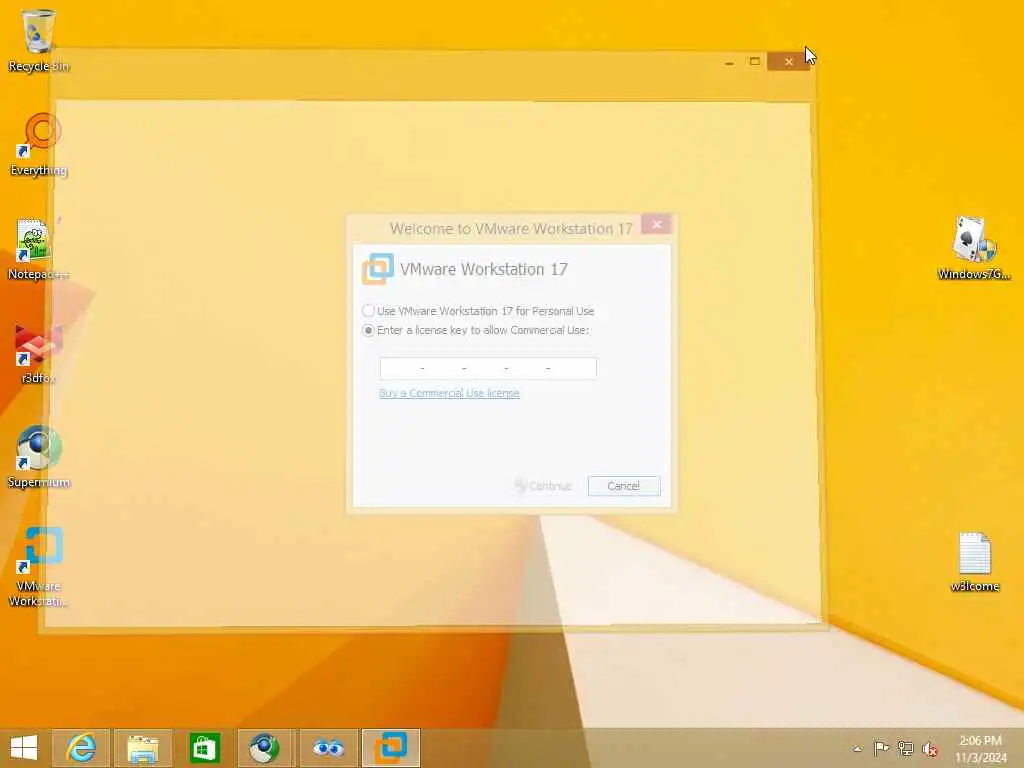The height and width of the screenshot is (768, 1024).
Task: Open Supermium from the taskbar
Action: click(266, 748)
